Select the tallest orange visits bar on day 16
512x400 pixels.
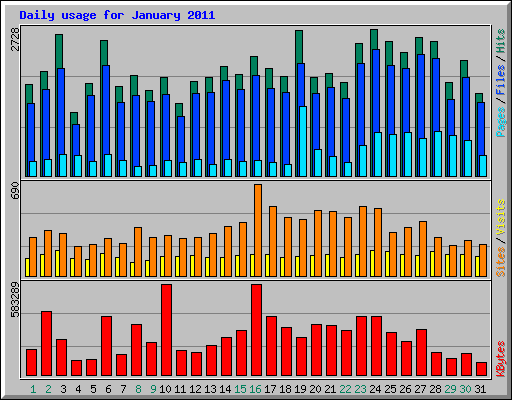coord(258,230)
